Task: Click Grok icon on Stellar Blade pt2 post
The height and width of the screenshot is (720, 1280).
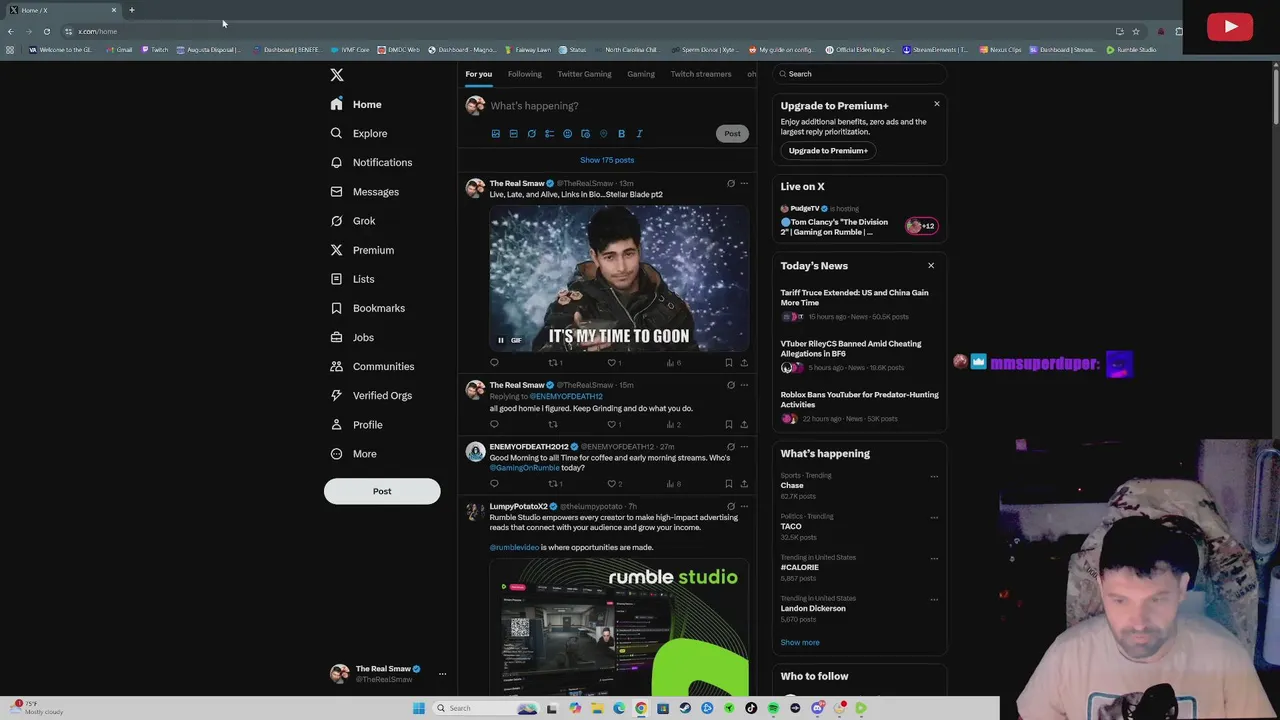Action: click(x=731, y=184)
